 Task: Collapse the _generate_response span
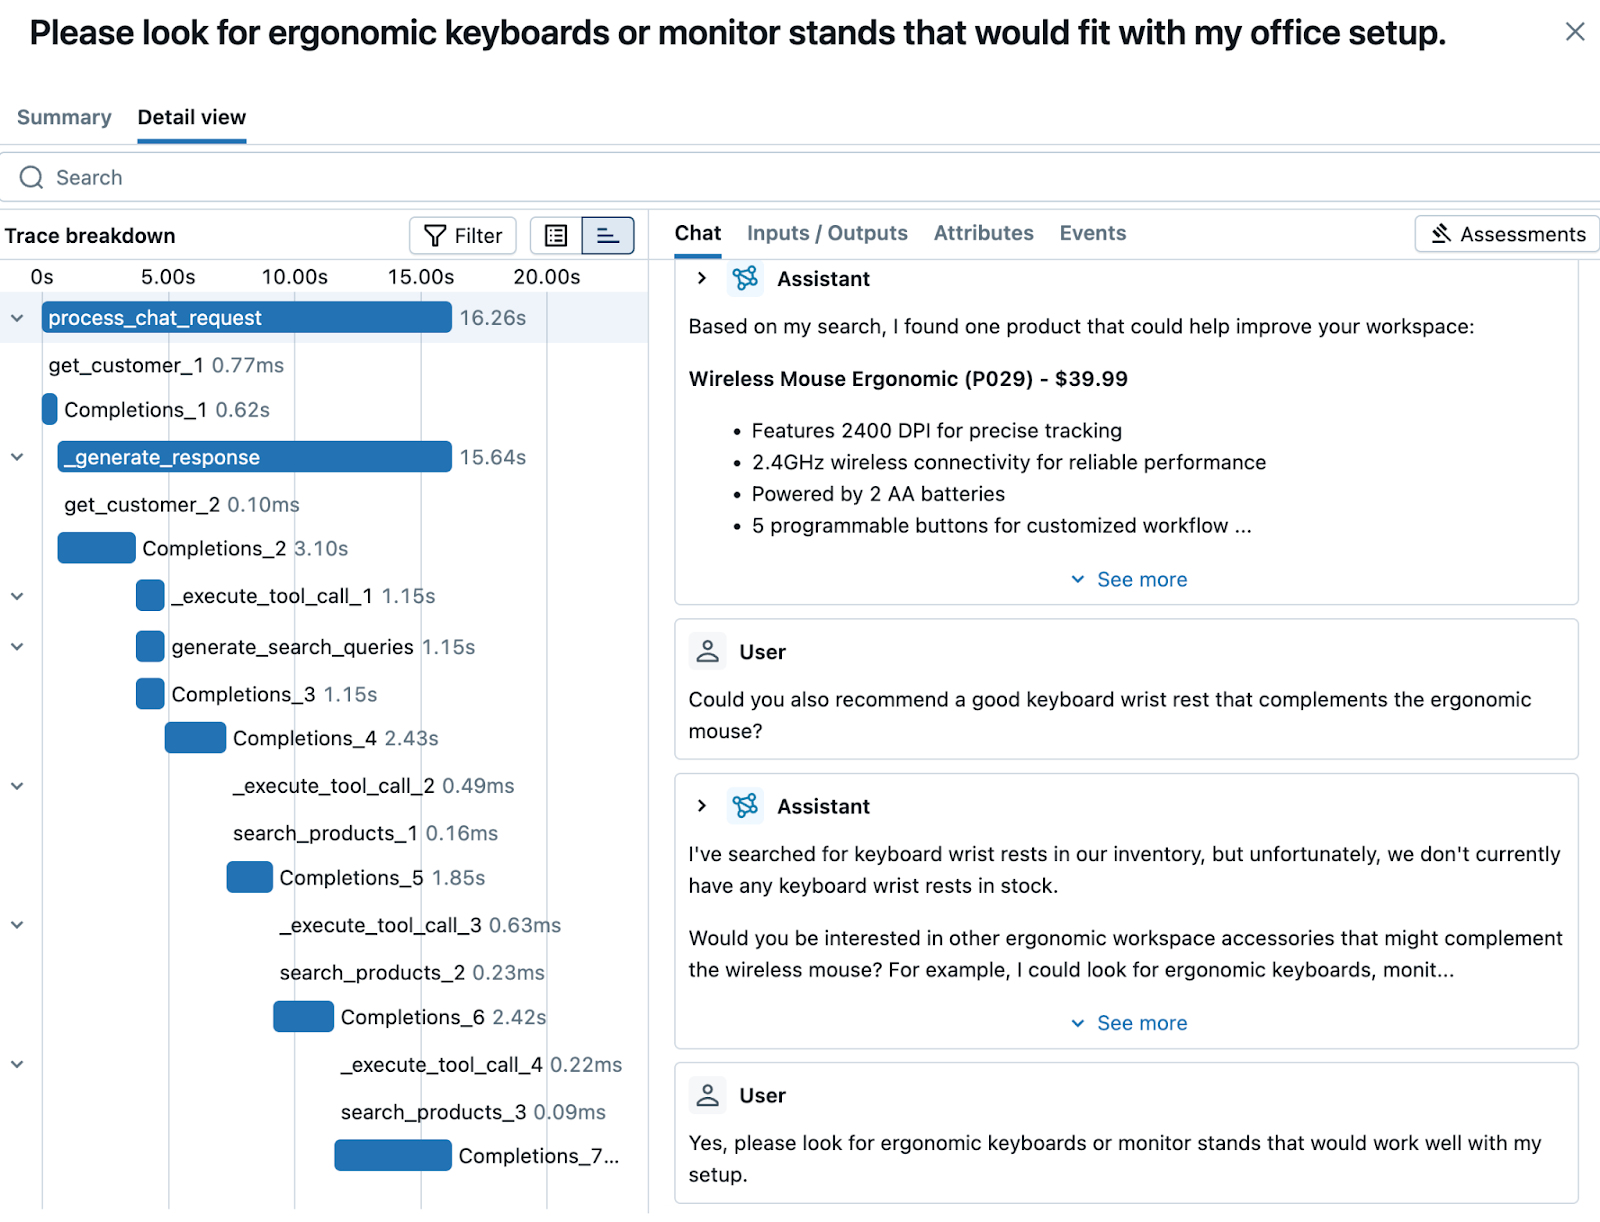17,457
